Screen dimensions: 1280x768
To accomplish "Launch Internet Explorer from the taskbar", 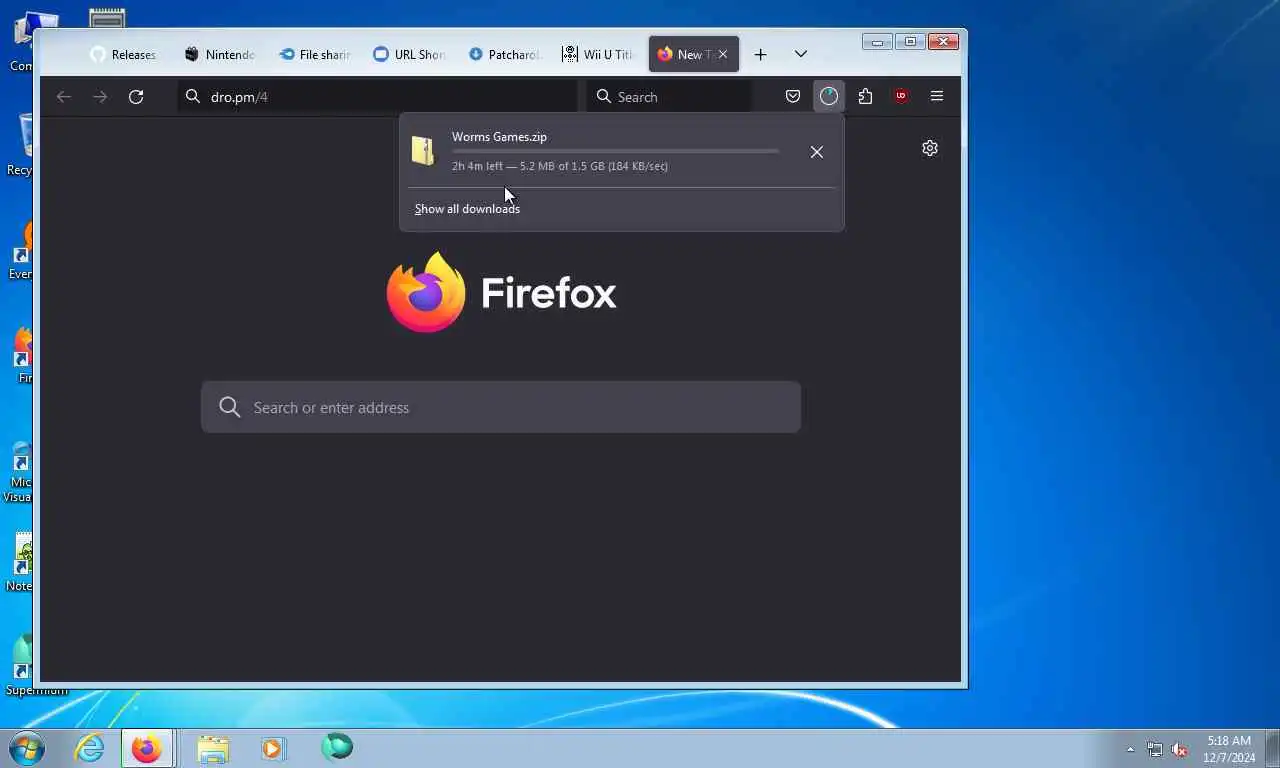I will [x=90, y=748].
